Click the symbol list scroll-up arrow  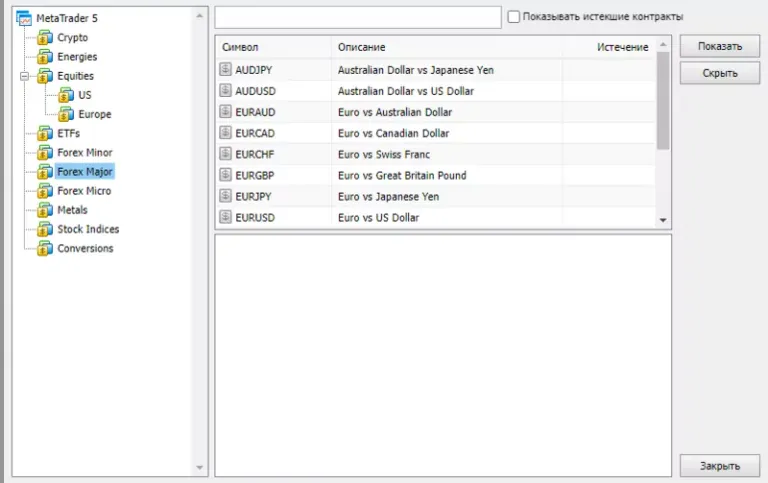[x=663, y=45]
